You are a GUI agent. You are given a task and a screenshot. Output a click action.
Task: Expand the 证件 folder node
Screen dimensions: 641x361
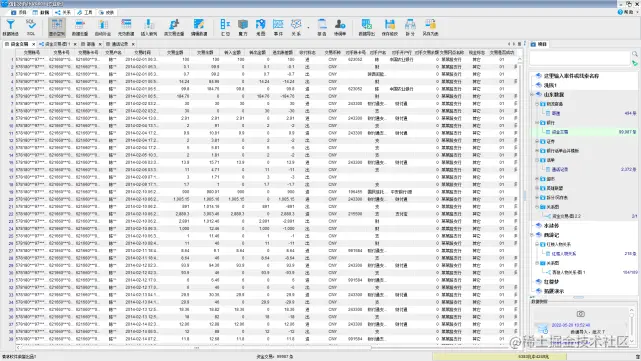coord(537,141)
